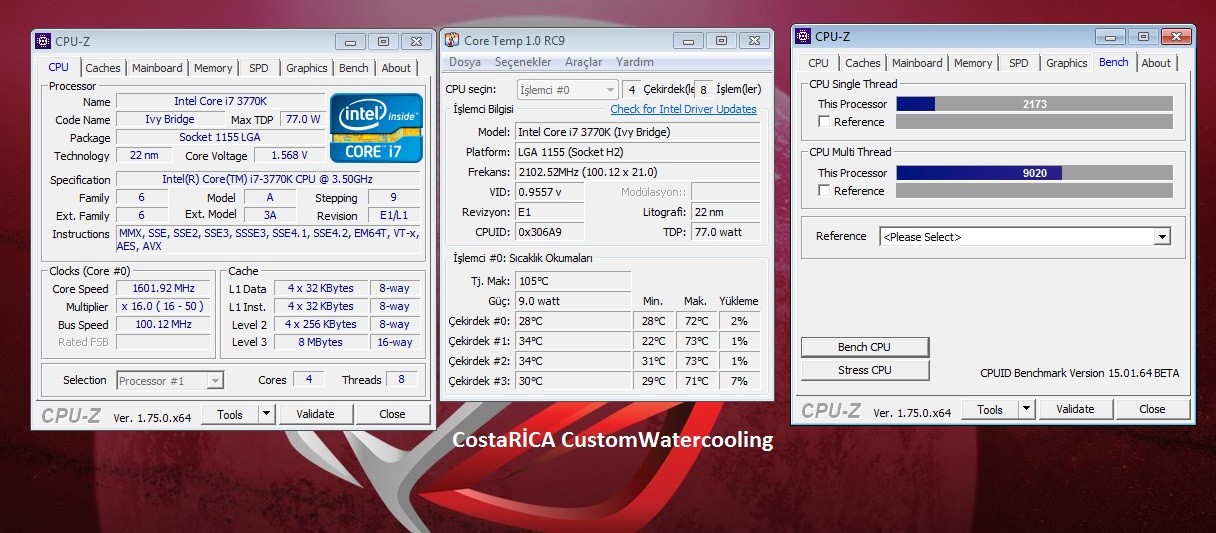
Task: Click Close button in the Bench CPU-Z window
Action: (x=1153, y=409)
